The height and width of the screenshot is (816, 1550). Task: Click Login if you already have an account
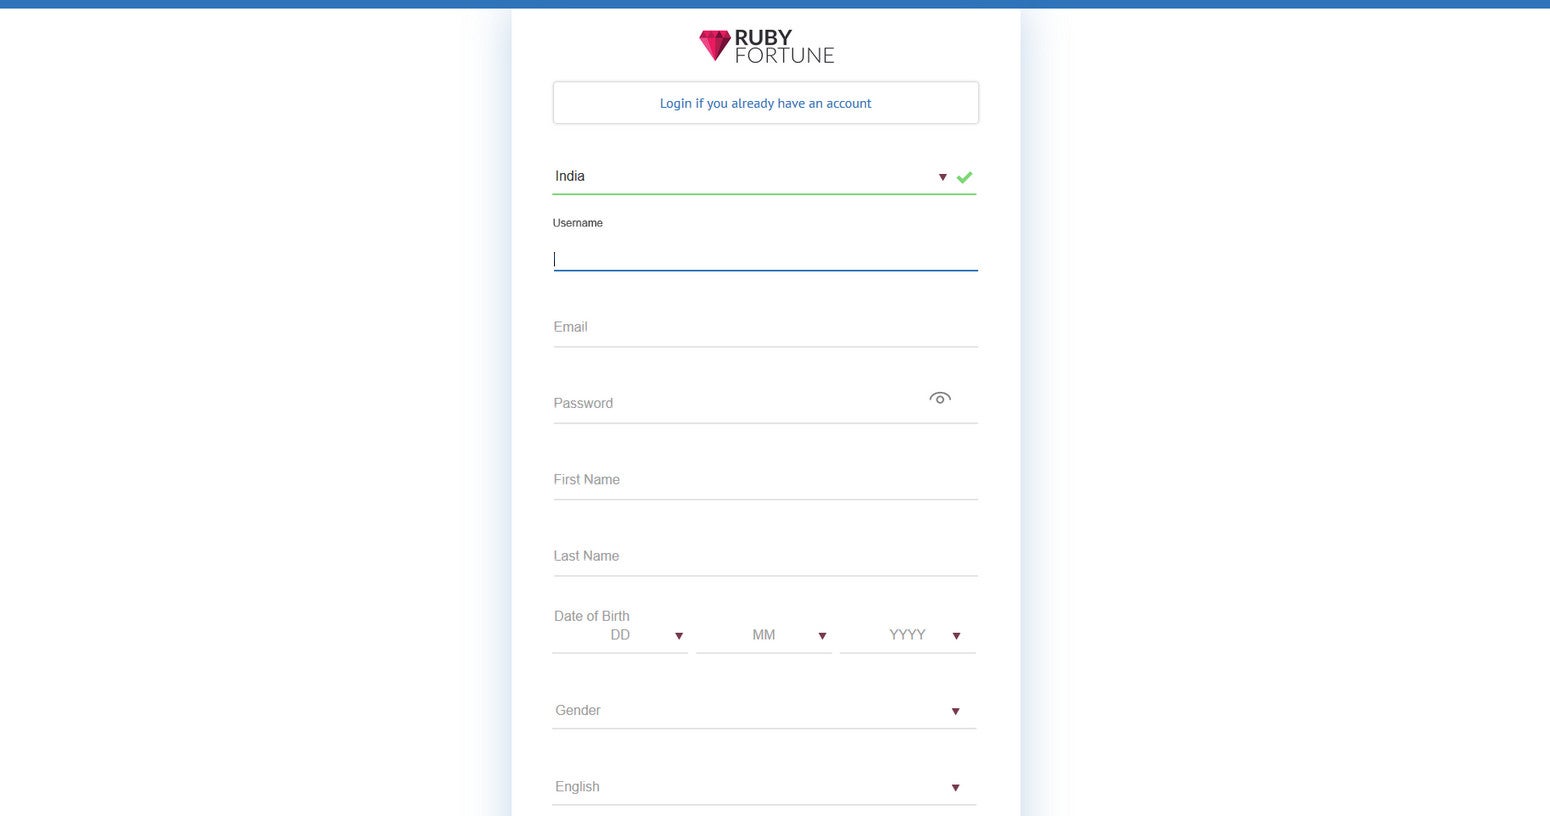pos(765,103)
